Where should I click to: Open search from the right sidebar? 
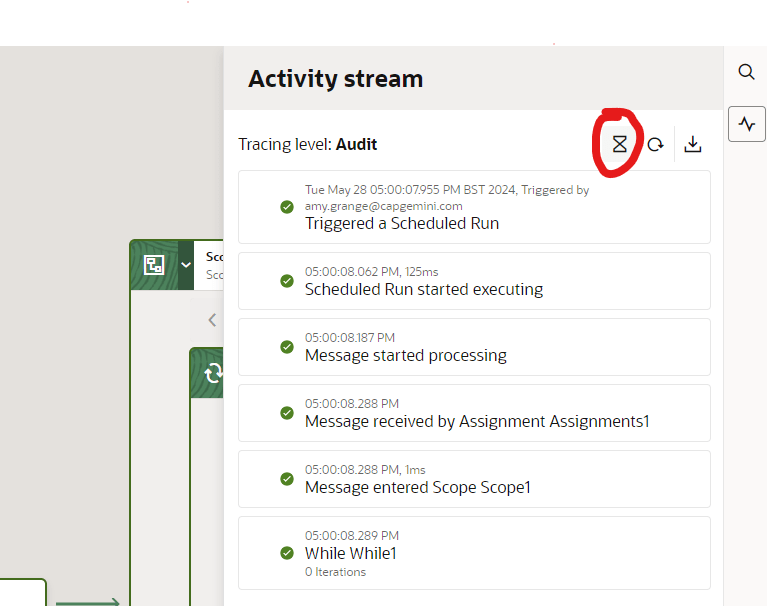[746, 72]
